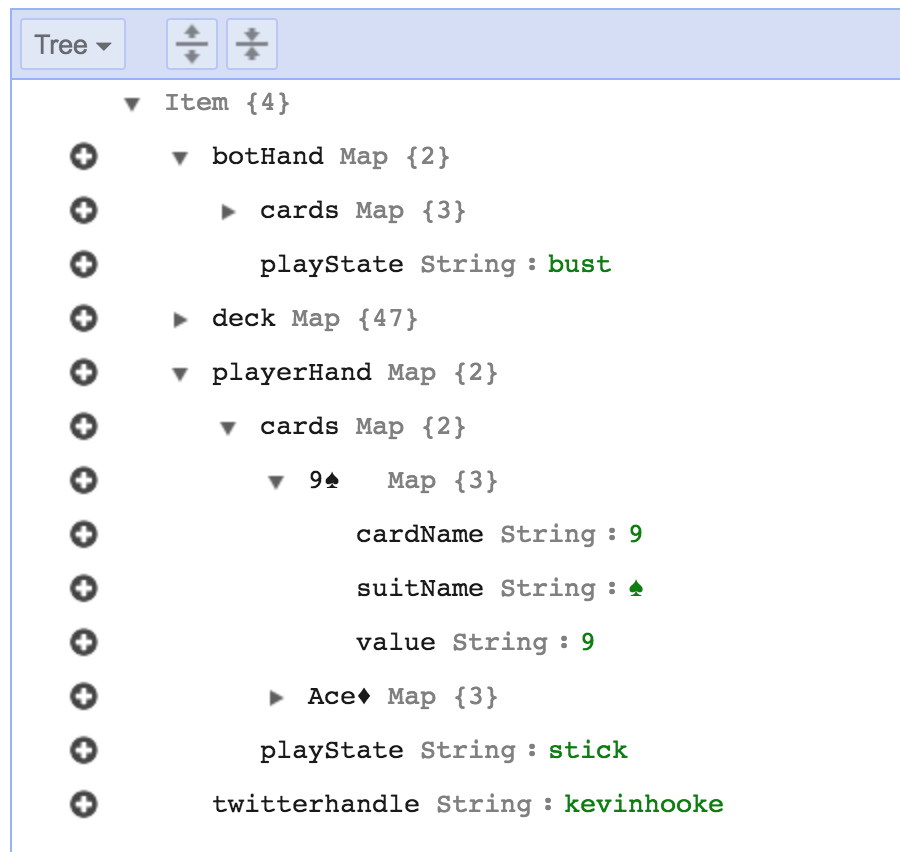
Task: Expand the Ace♦ card map
Action: tap(277, 698)
